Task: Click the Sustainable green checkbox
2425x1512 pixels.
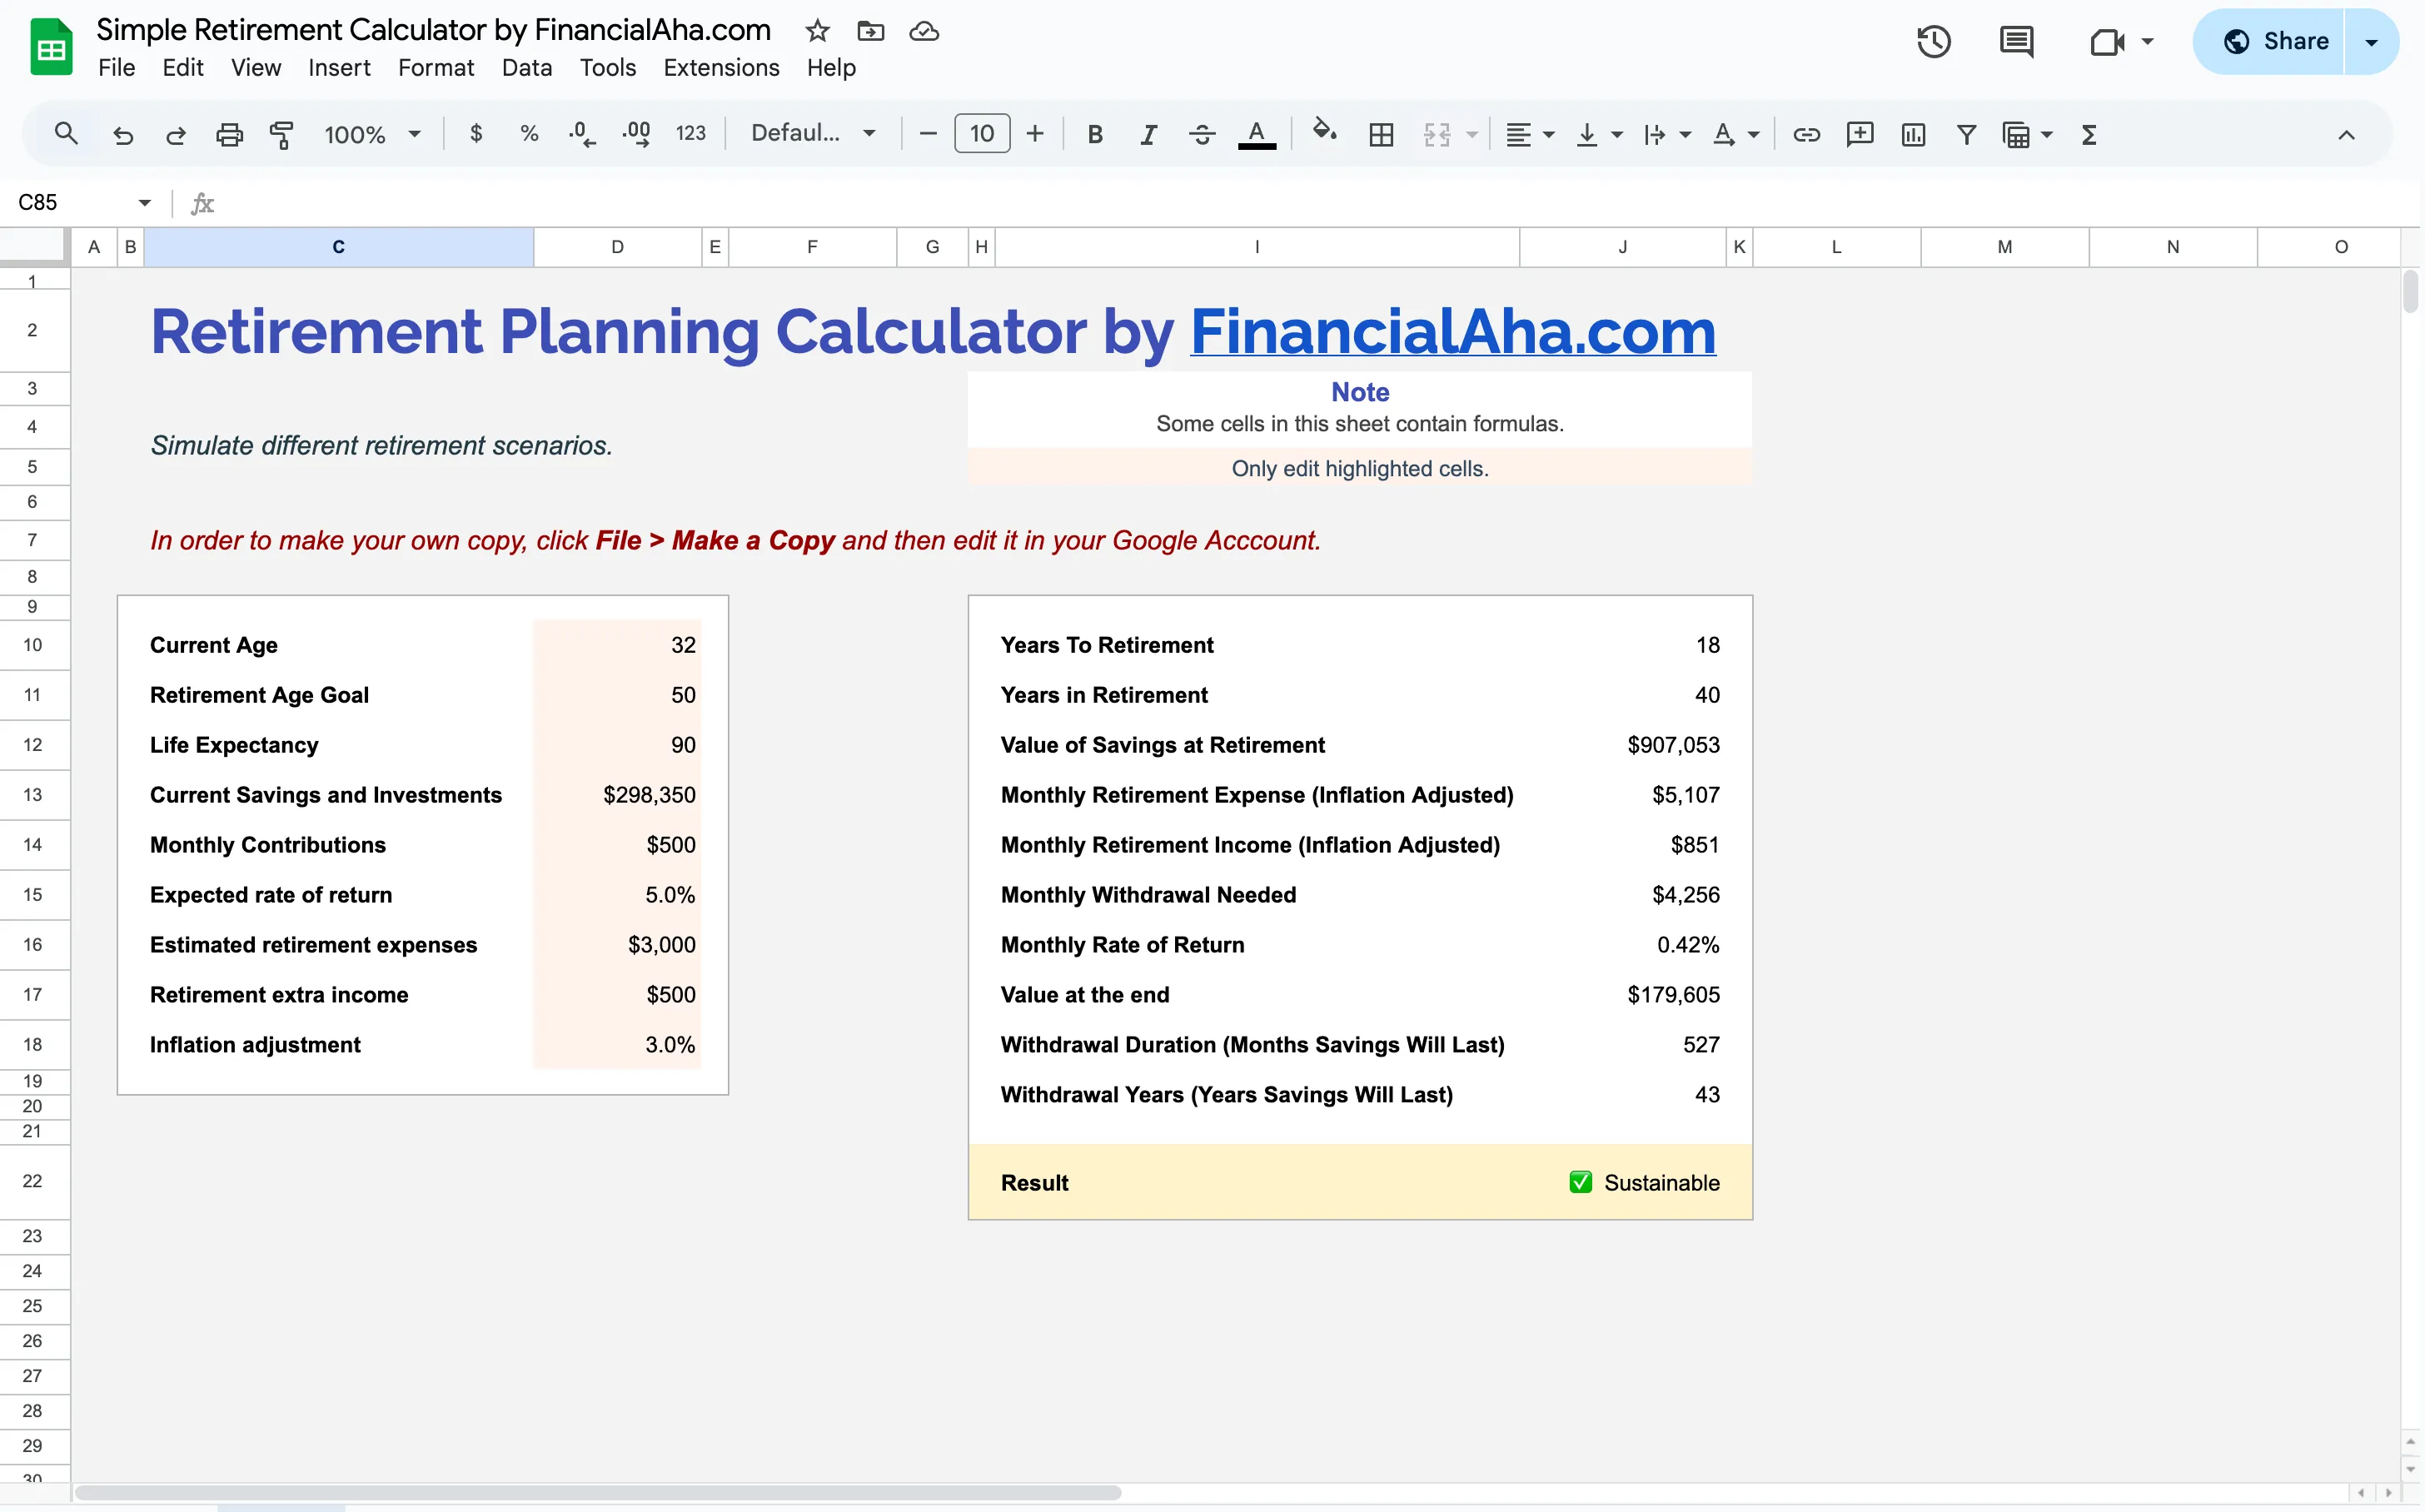Action: tap(1580, 1182)
